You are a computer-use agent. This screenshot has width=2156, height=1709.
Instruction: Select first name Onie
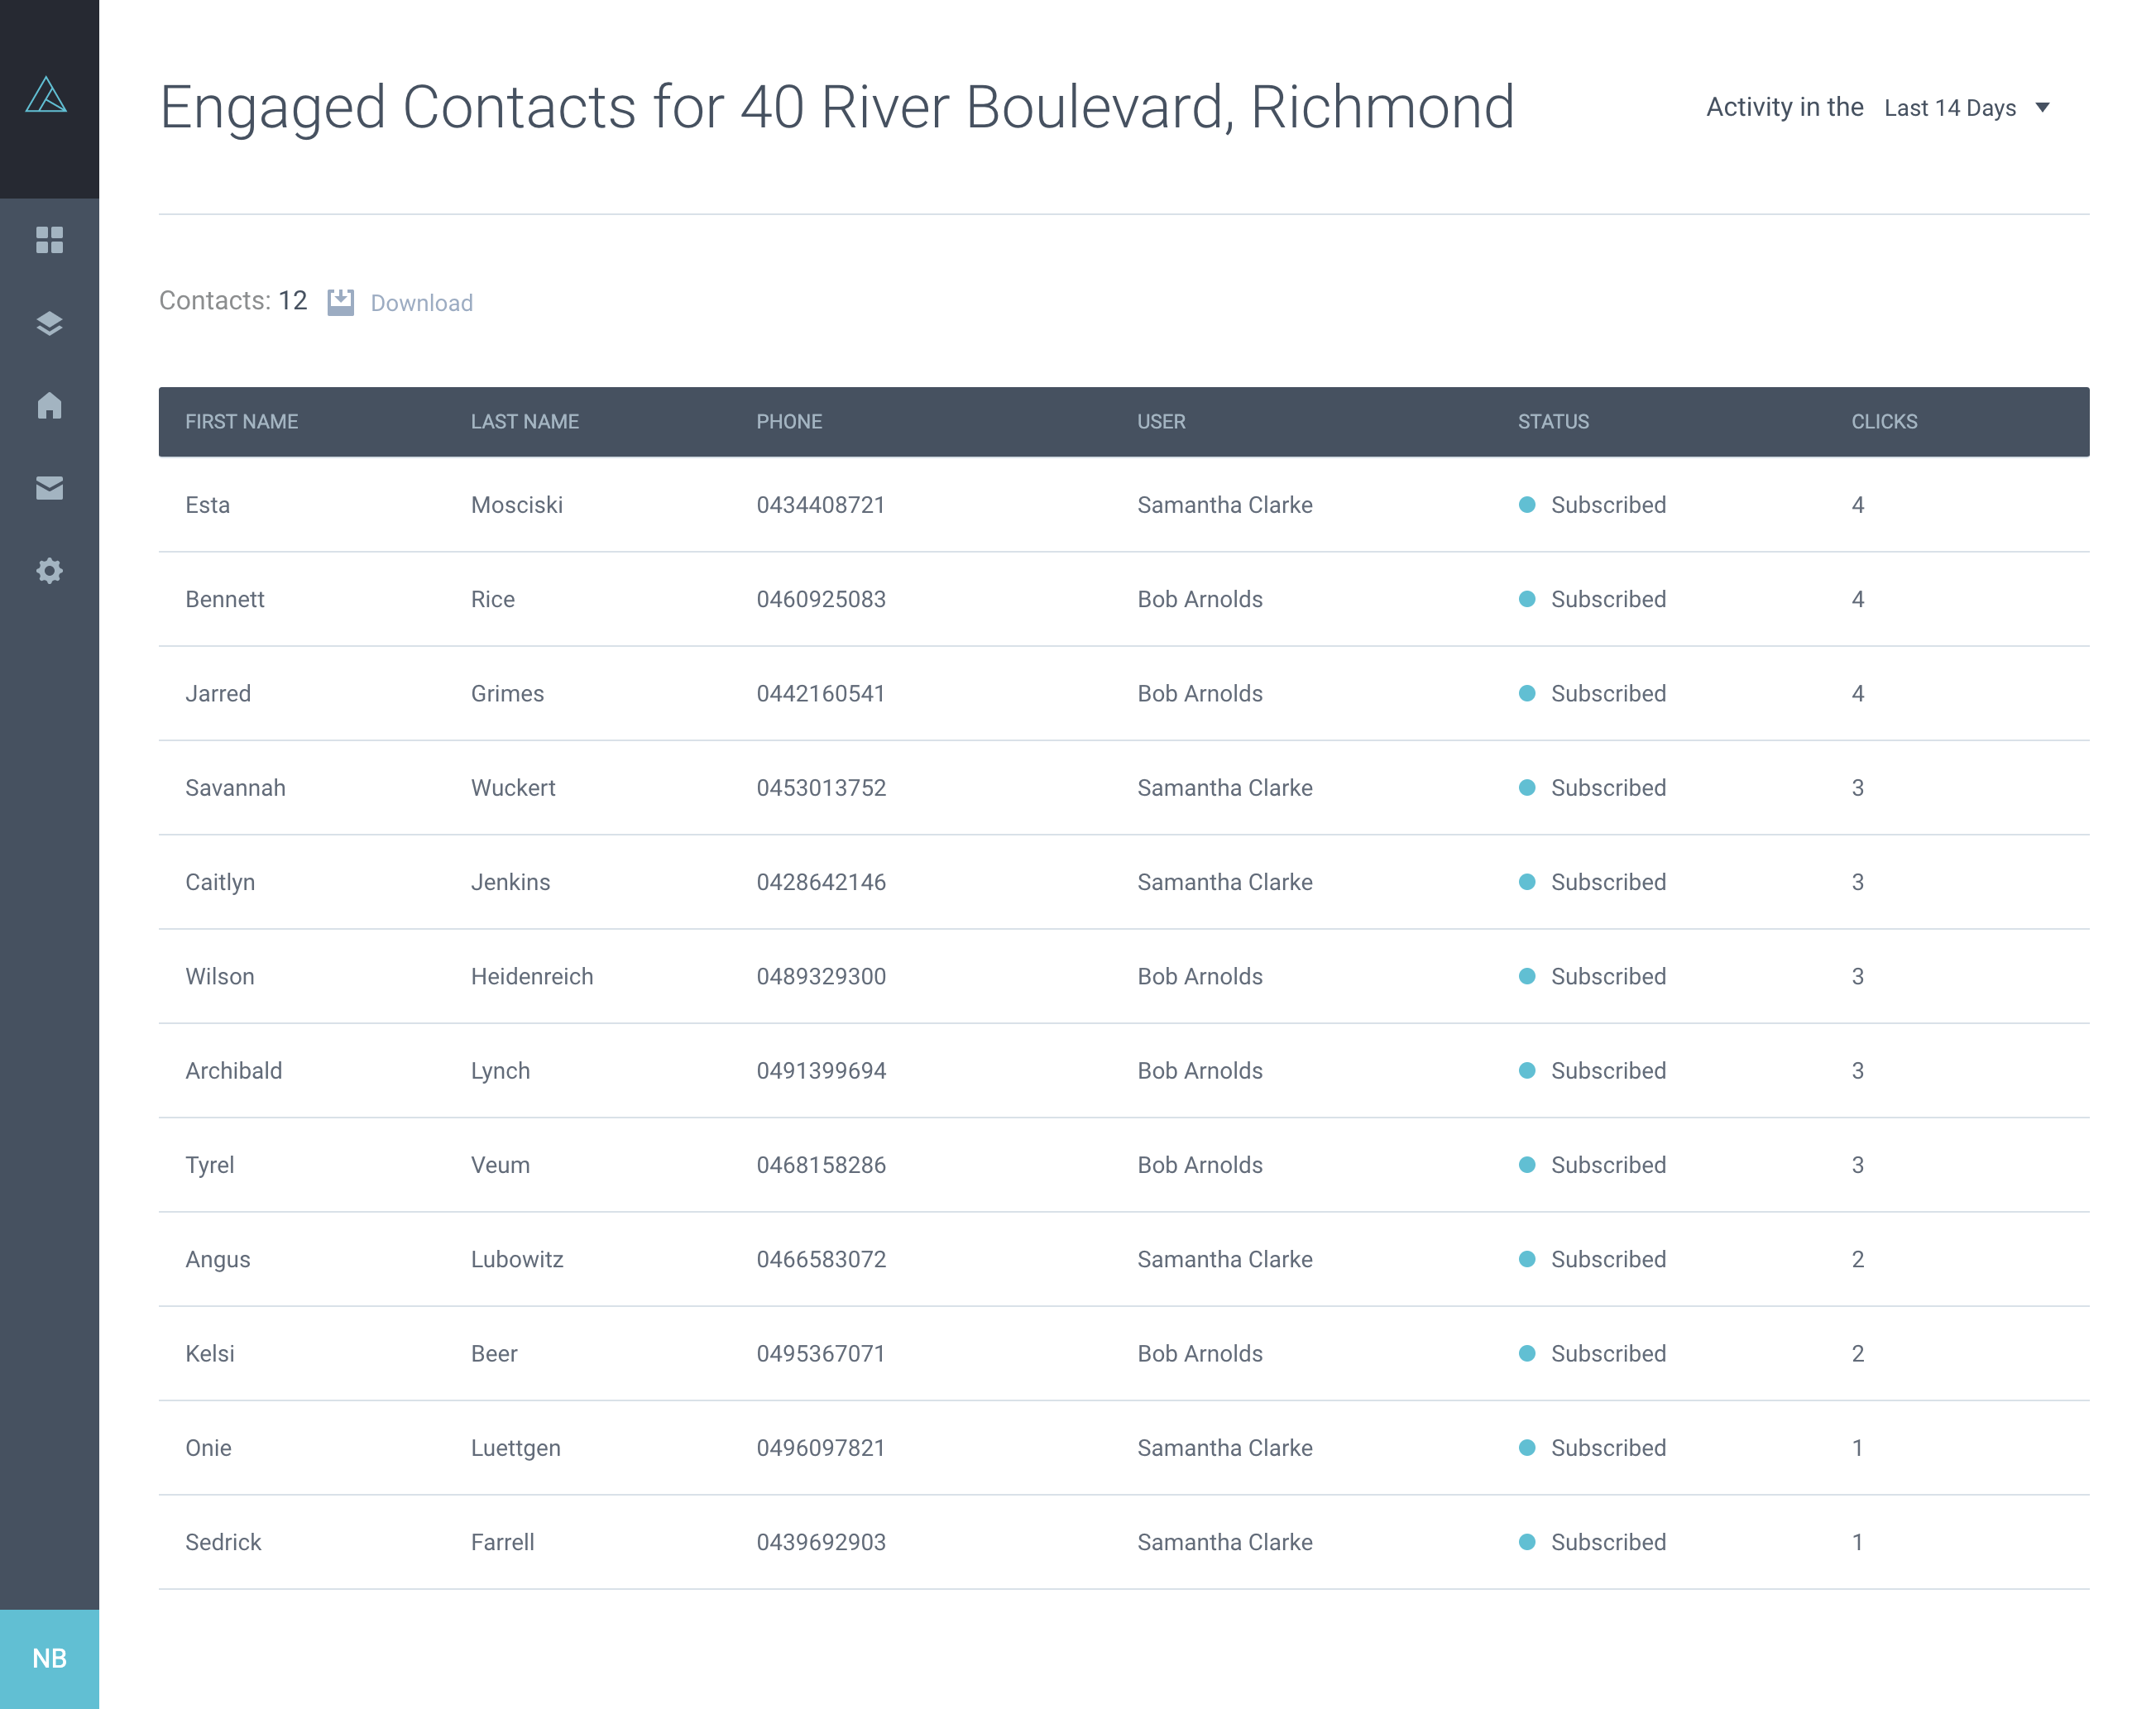(x=208, y=1448)
